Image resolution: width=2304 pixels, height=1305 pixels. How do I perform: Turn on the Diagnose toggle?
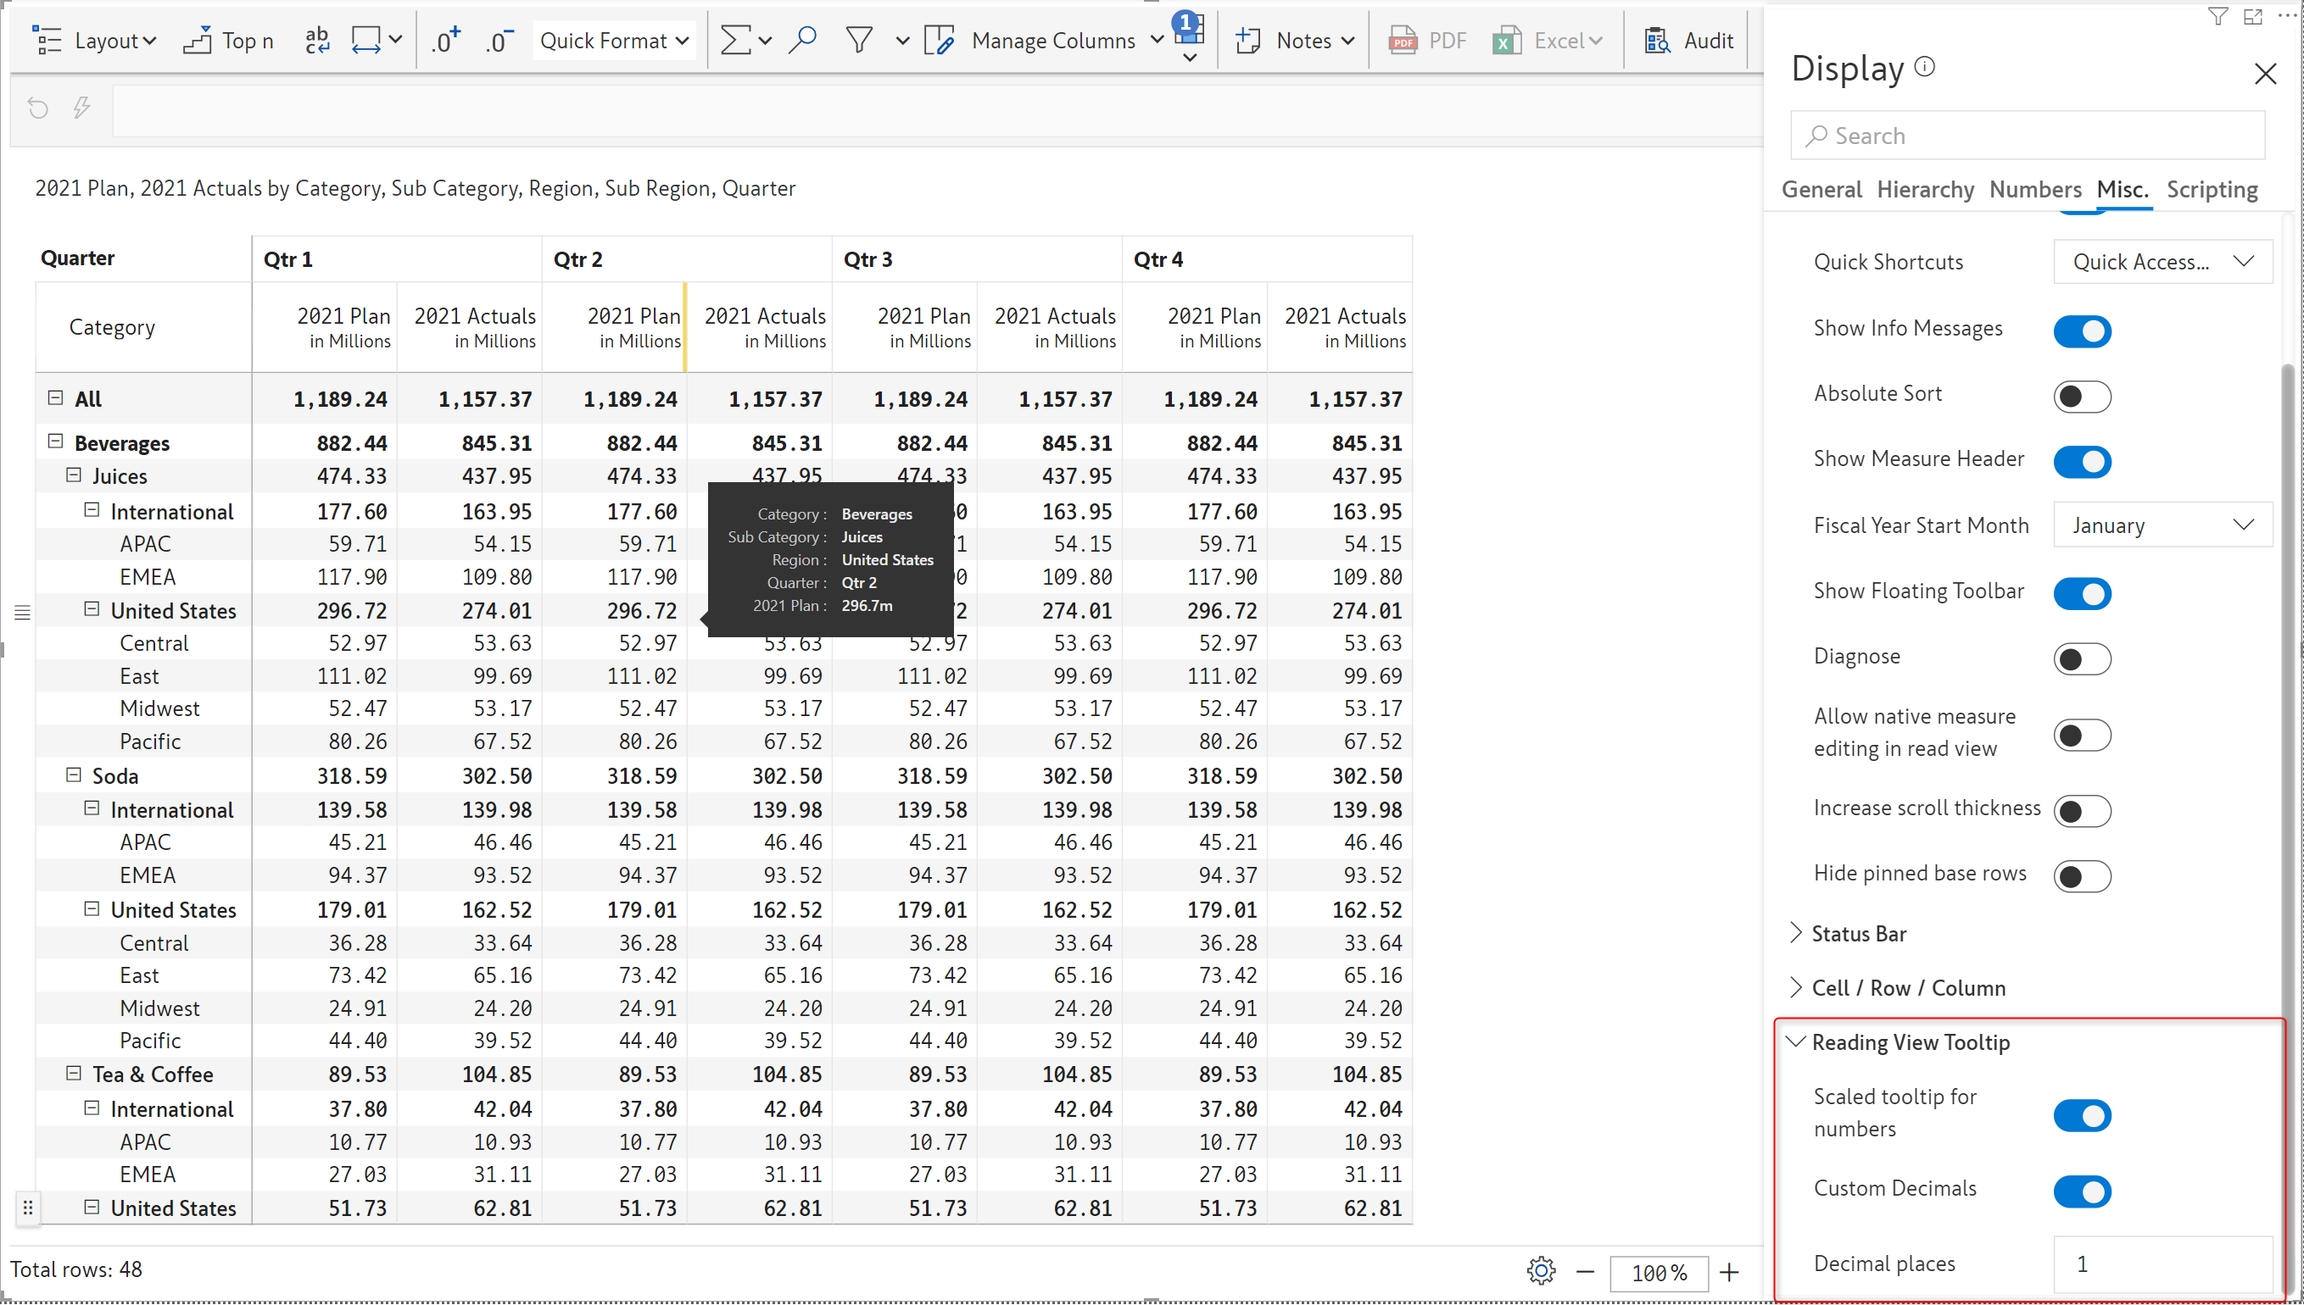tap(2082, 659)
